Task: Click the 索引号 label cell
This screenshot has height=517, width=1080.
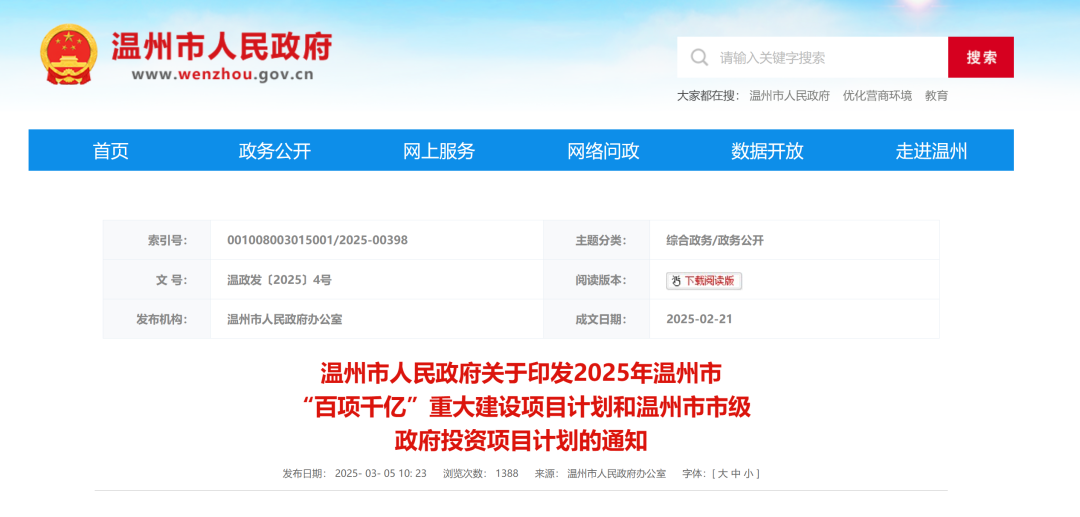Action: pyautogui.click(x=157, y=240)
